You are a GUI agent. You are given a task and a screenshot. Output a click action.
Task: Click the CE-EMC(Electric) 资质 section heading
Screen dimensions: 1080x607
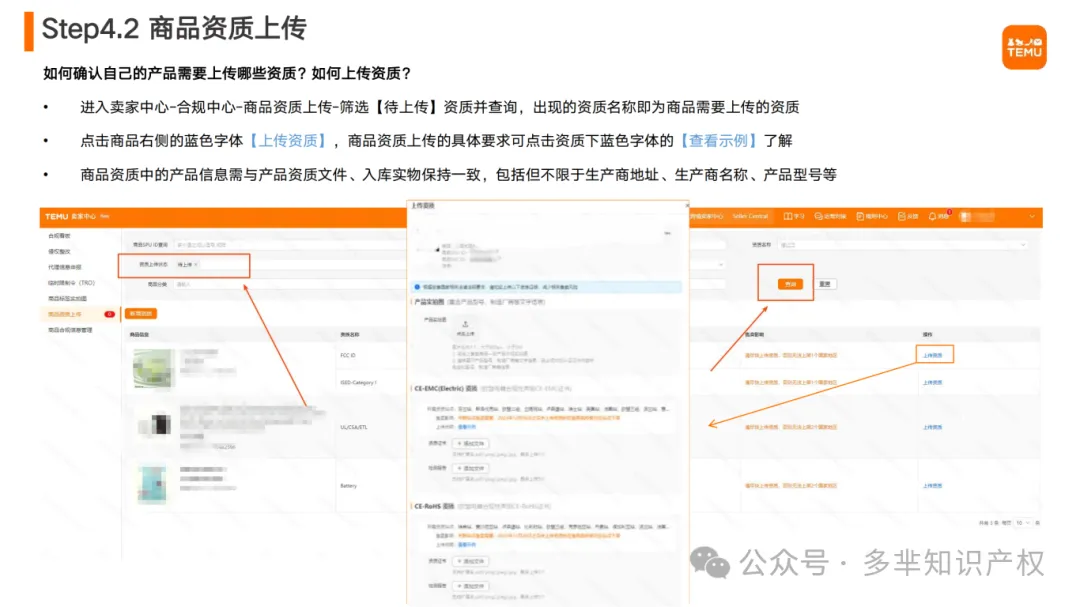click(x=446, y=389)
